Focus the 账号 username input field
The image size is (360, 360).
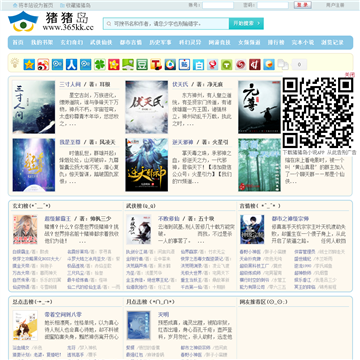(218, 5)
